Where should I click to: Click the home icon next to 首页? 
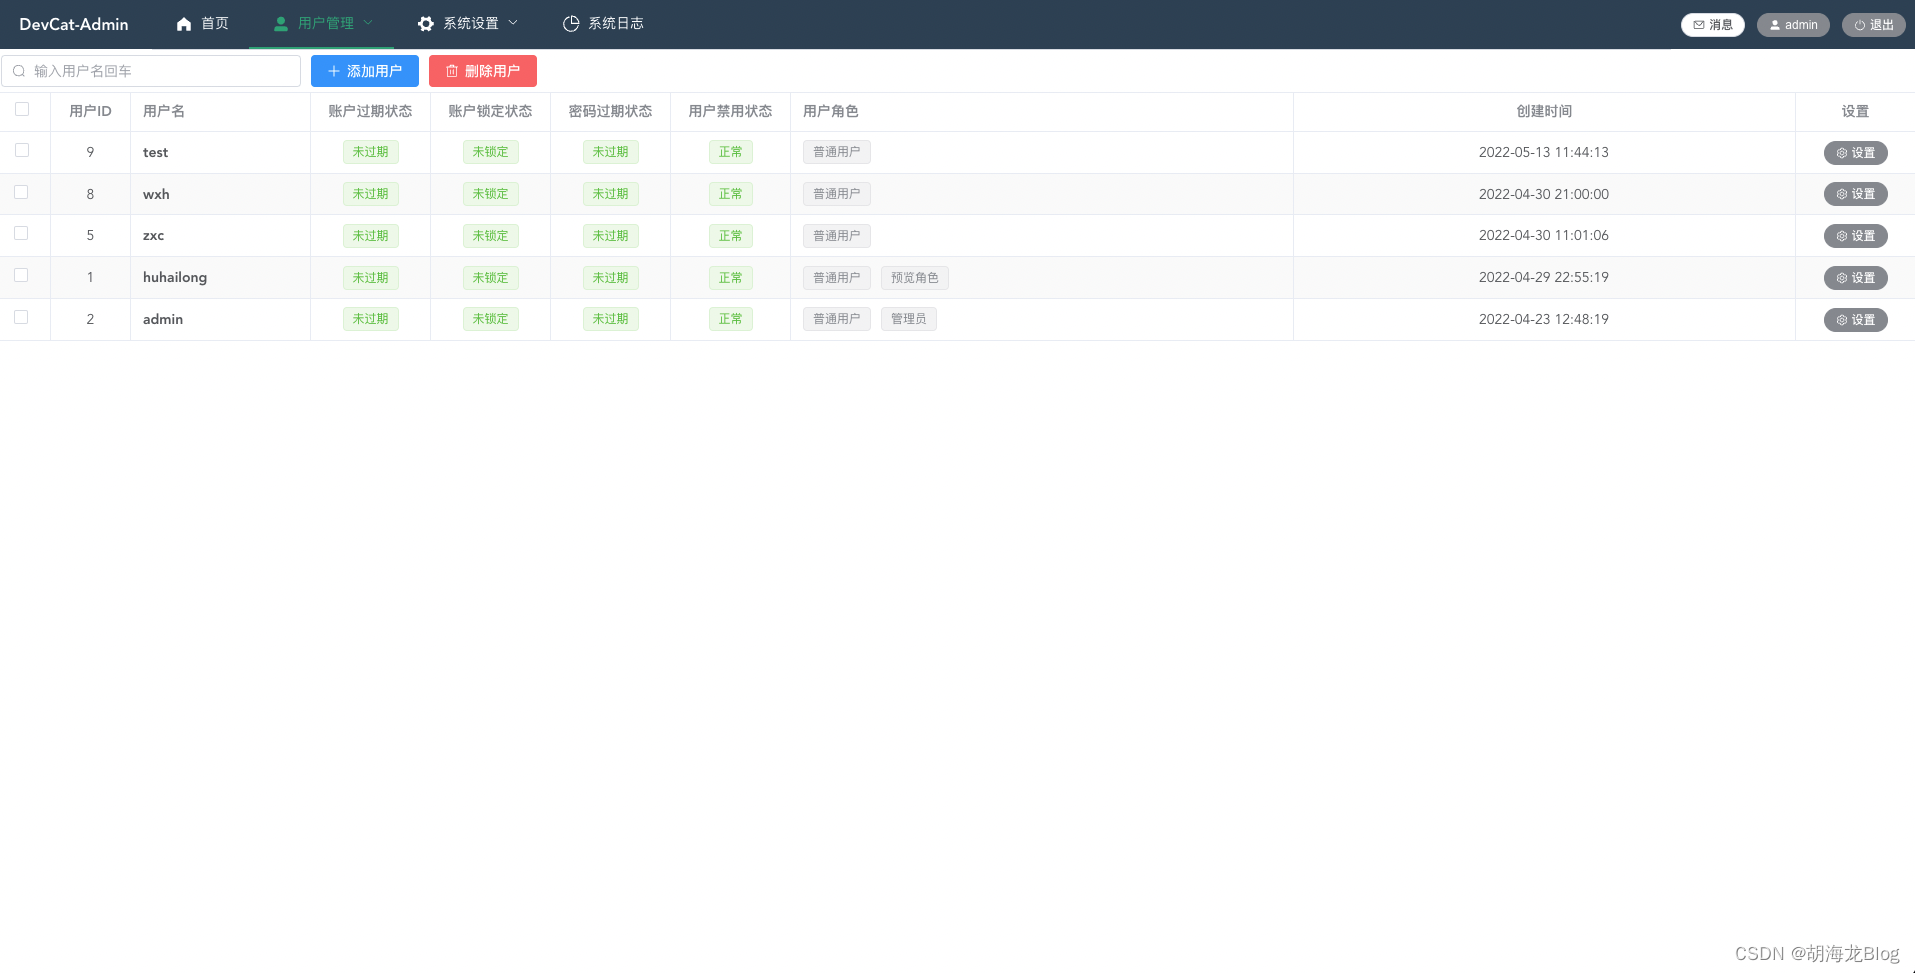tap(184, 24)
